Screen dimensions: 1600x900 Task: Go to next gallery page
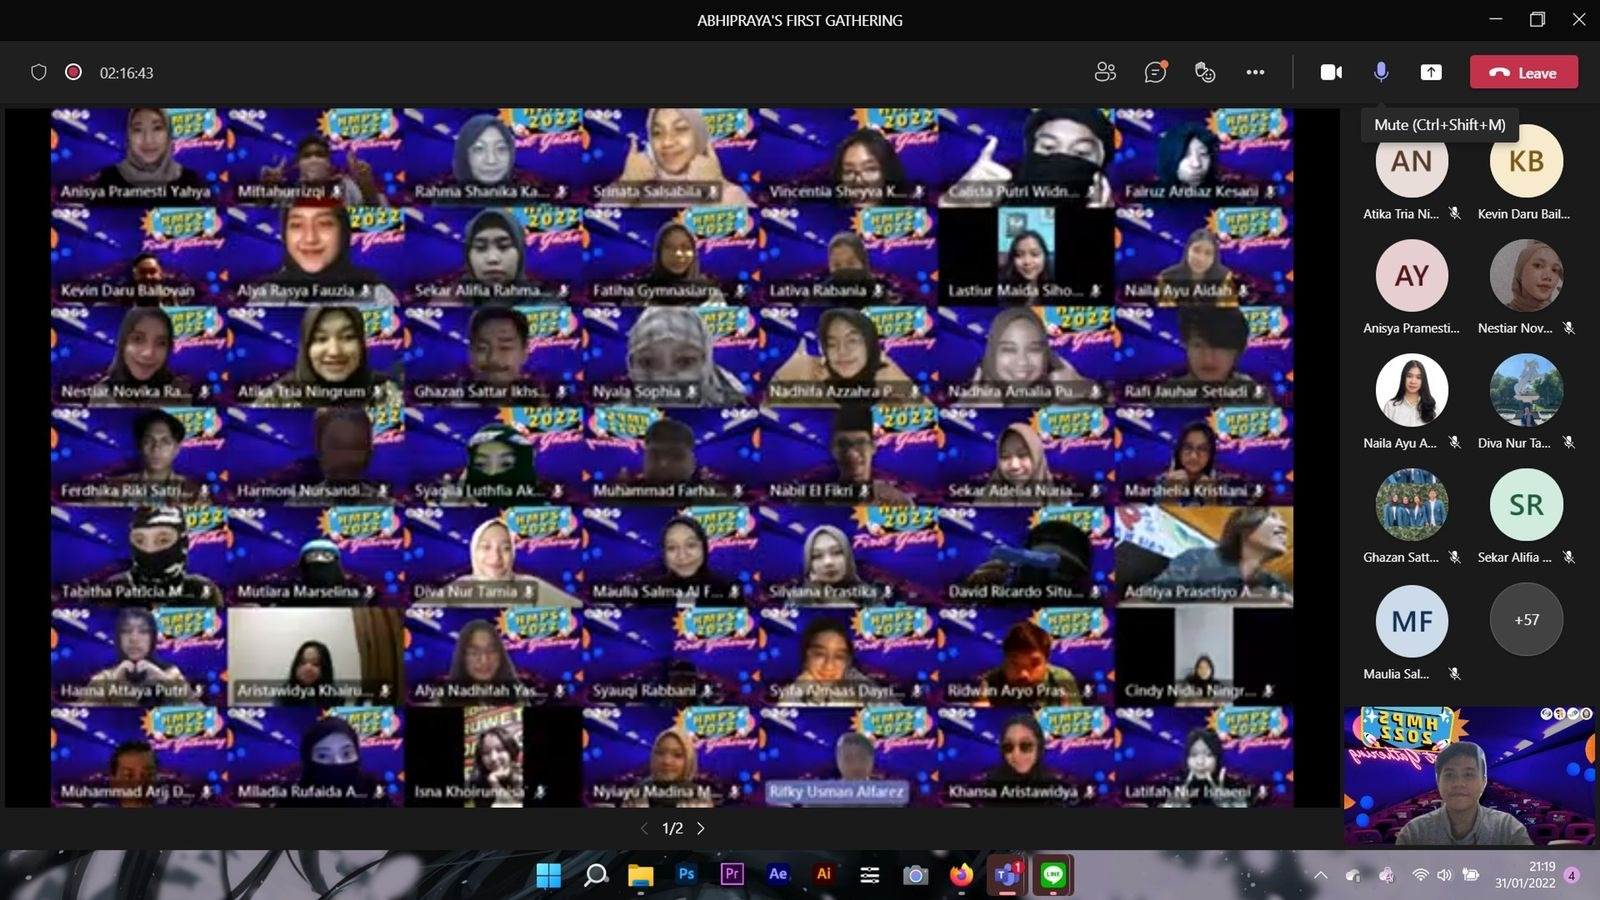701,828
